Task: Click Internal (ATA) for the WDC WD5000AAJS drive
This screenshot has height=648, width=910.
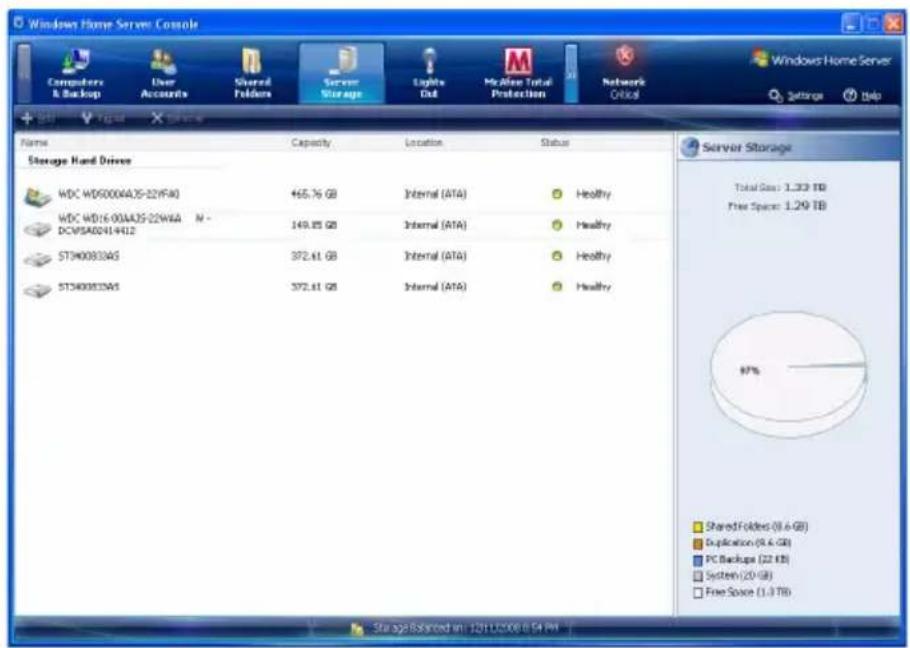Action: (435, 194)
